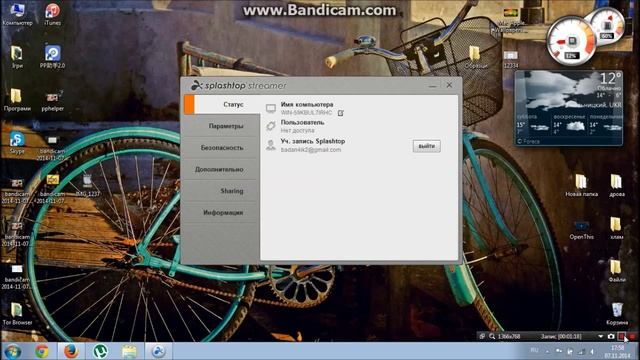The height and width of the screenshot is (360, 640).
Task: Pause the Bandicam recording
Action: coord(621,336)
